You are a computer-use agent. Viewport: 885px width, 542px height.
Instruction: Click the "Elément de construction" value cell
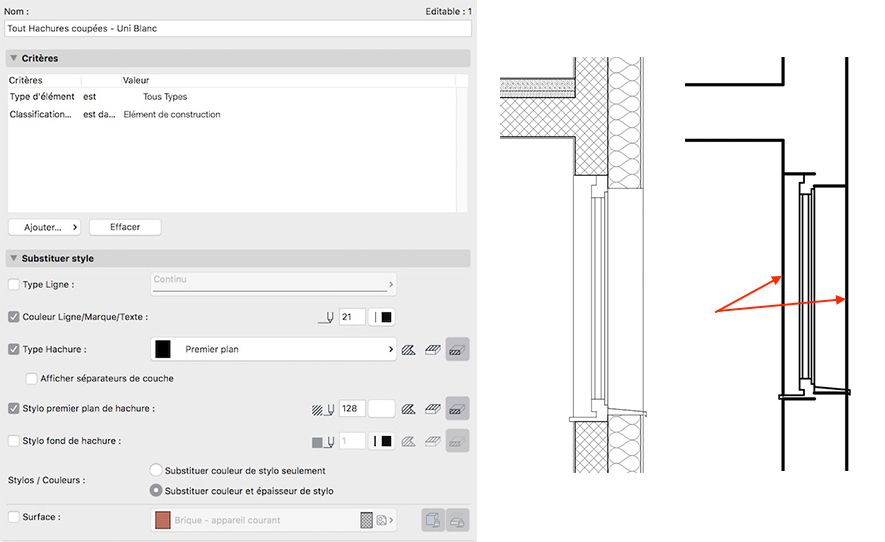point(172,114)
